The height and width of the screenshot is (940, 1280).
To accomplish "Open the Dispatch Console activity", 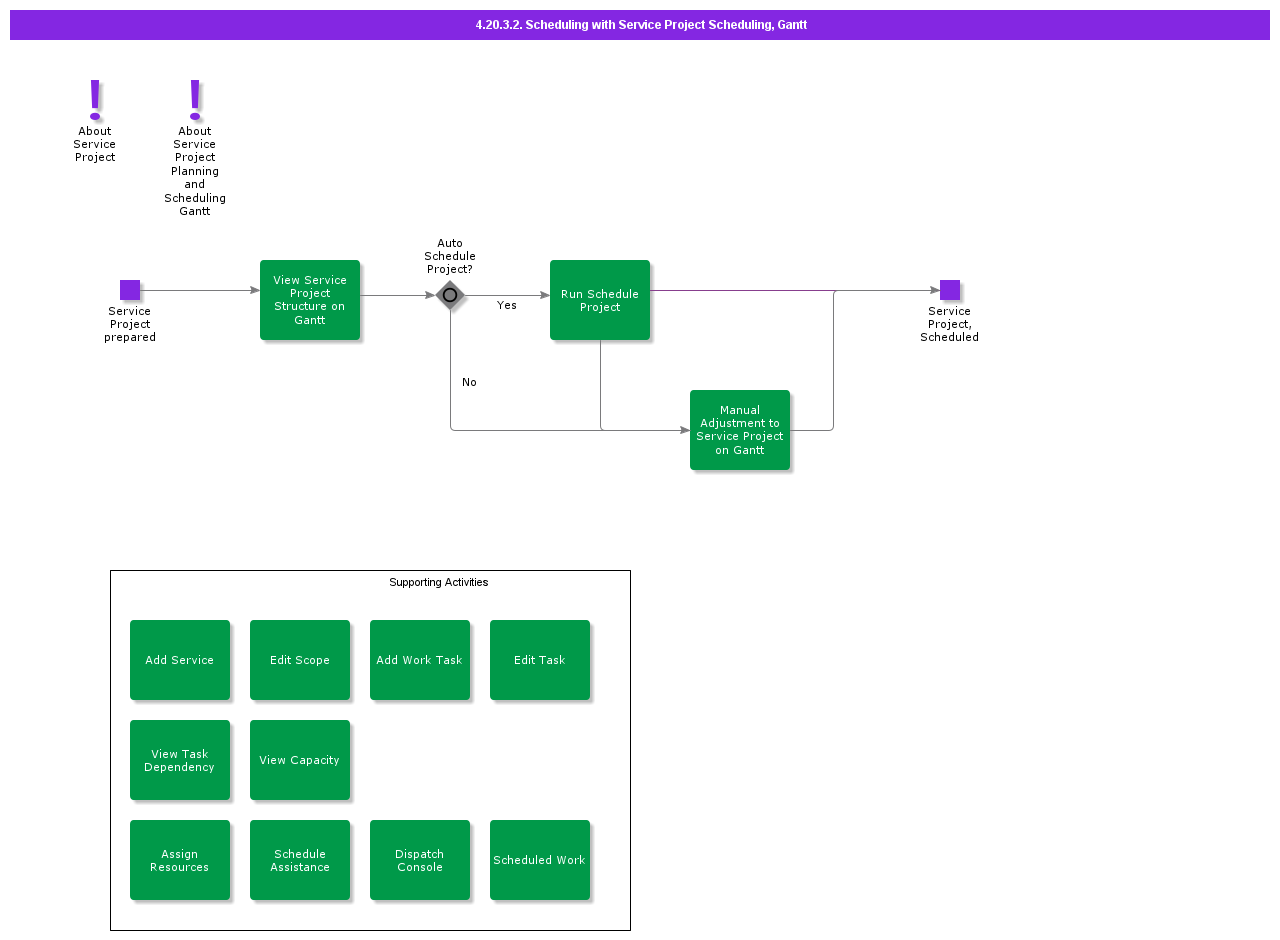I will coord(419,860).
